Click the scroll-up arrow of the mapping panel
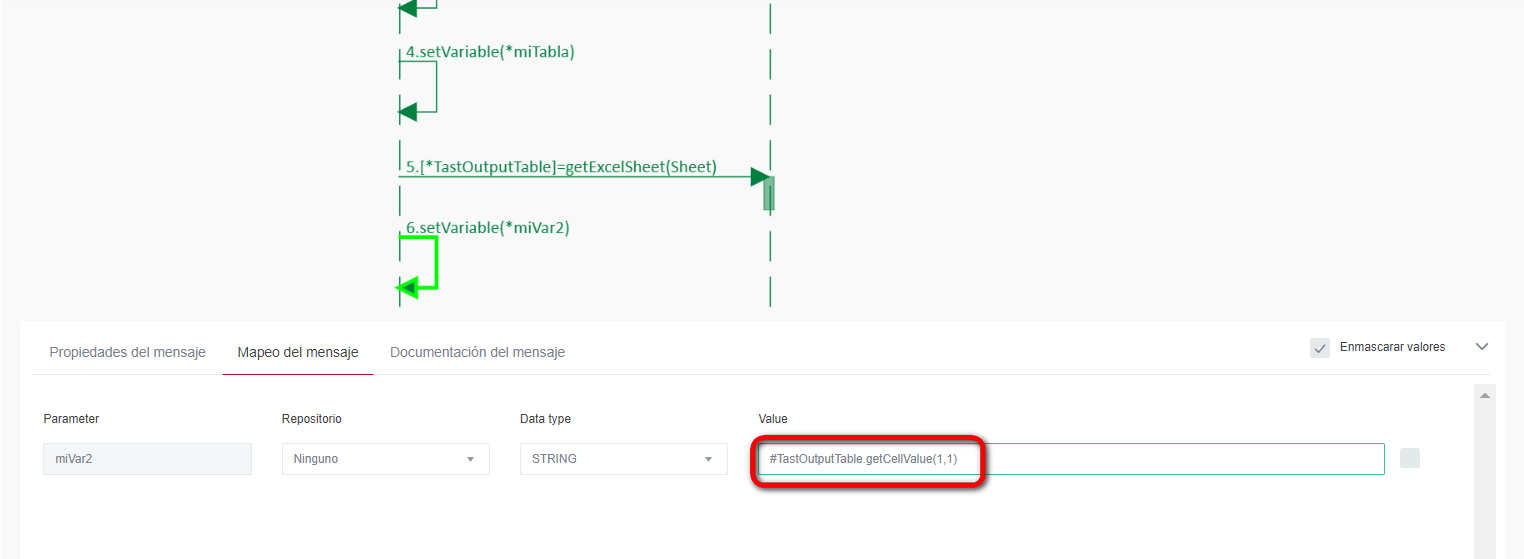This screenshot has height=559, width=1524. pos(1485,396)
